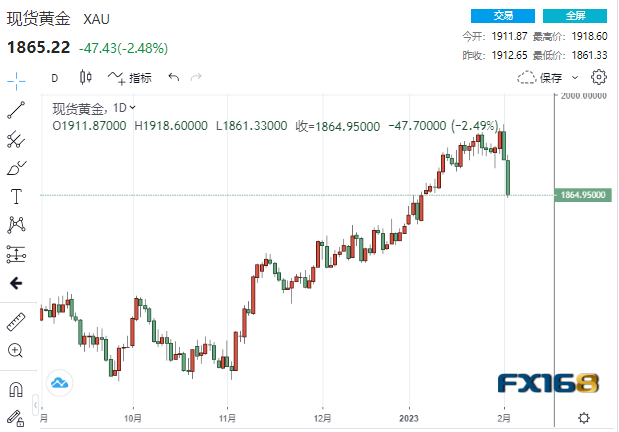Click the 全屏 fullscreen button

575,16
